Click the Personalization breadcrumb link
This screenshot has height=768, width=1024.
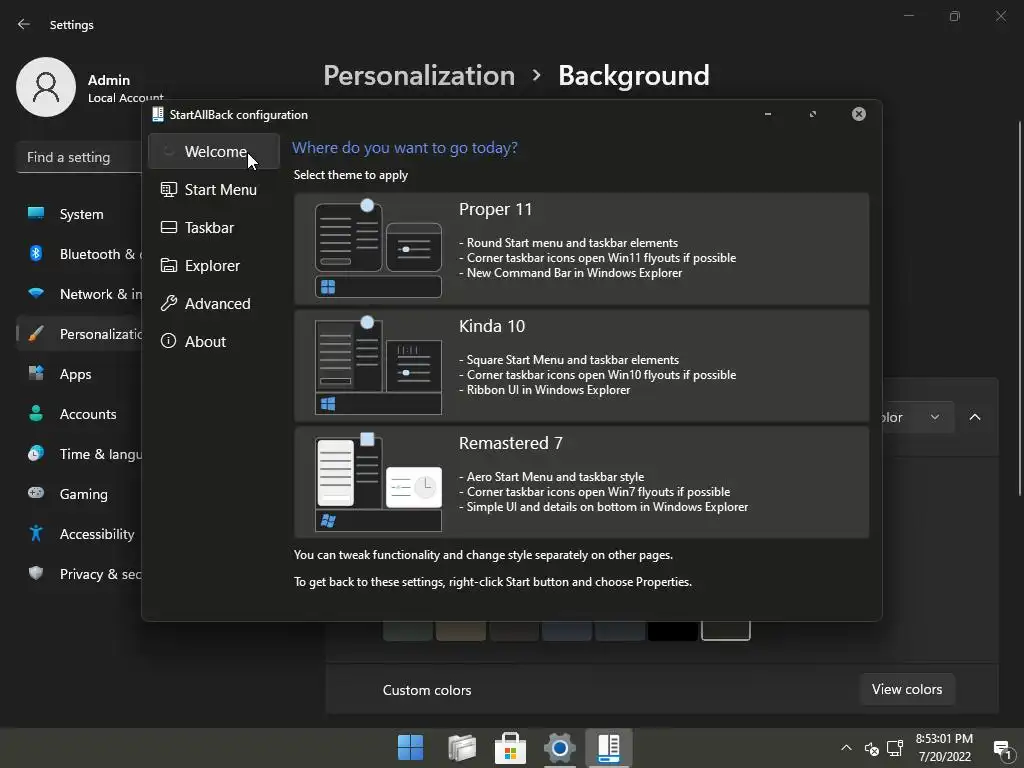click(x=419, y=76)
